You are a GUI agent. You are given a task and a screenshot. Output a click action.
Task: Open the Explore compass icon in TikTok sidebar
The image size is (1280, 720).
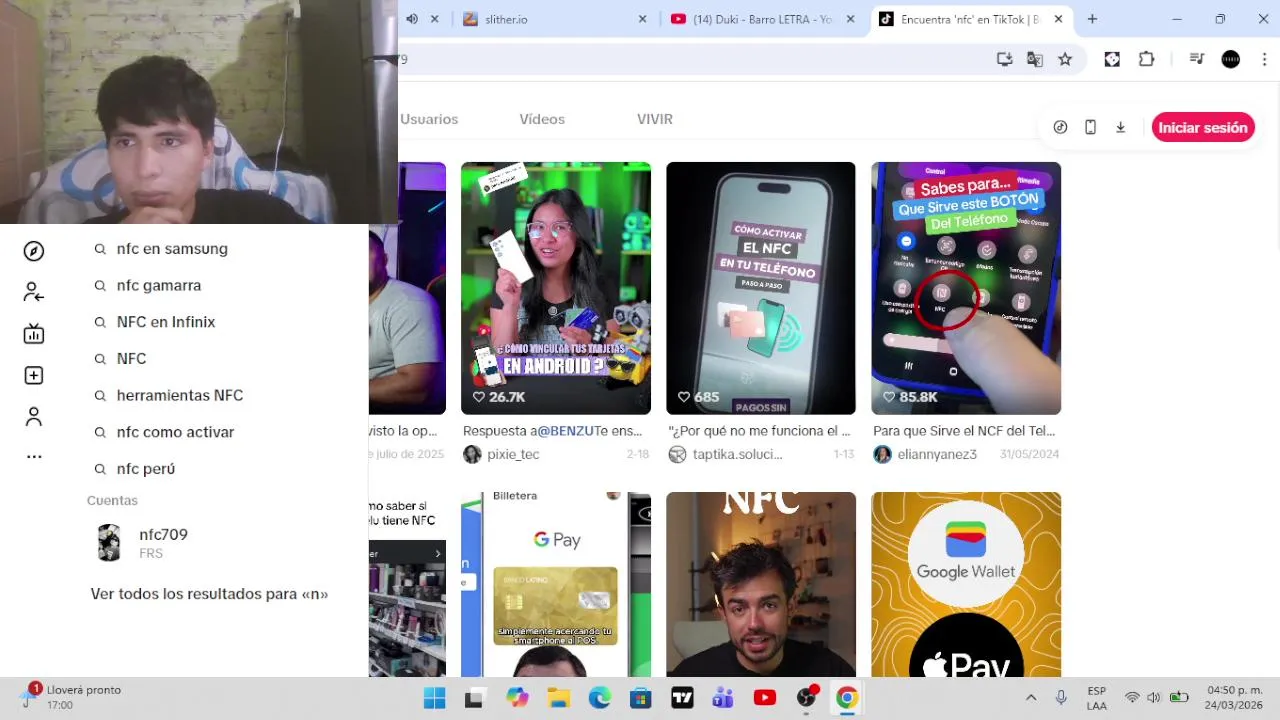(x=34, y=251)
